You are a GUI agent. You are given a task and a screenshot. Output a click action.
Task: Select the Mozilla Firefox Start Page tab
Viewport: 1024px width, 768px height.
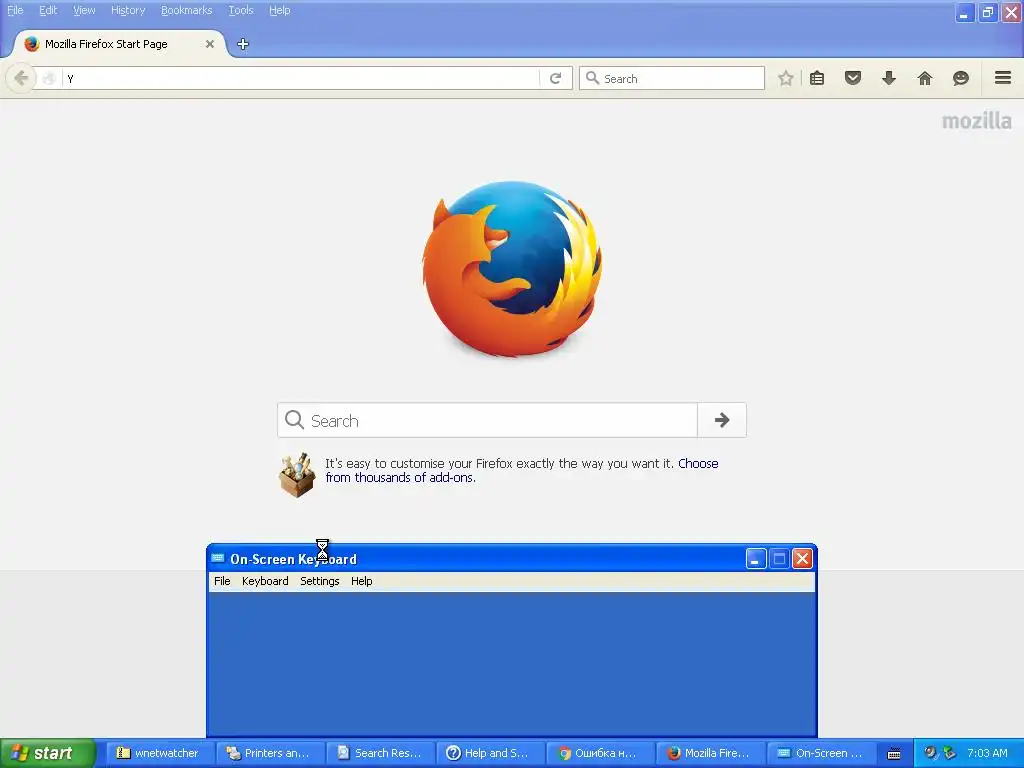120,44
